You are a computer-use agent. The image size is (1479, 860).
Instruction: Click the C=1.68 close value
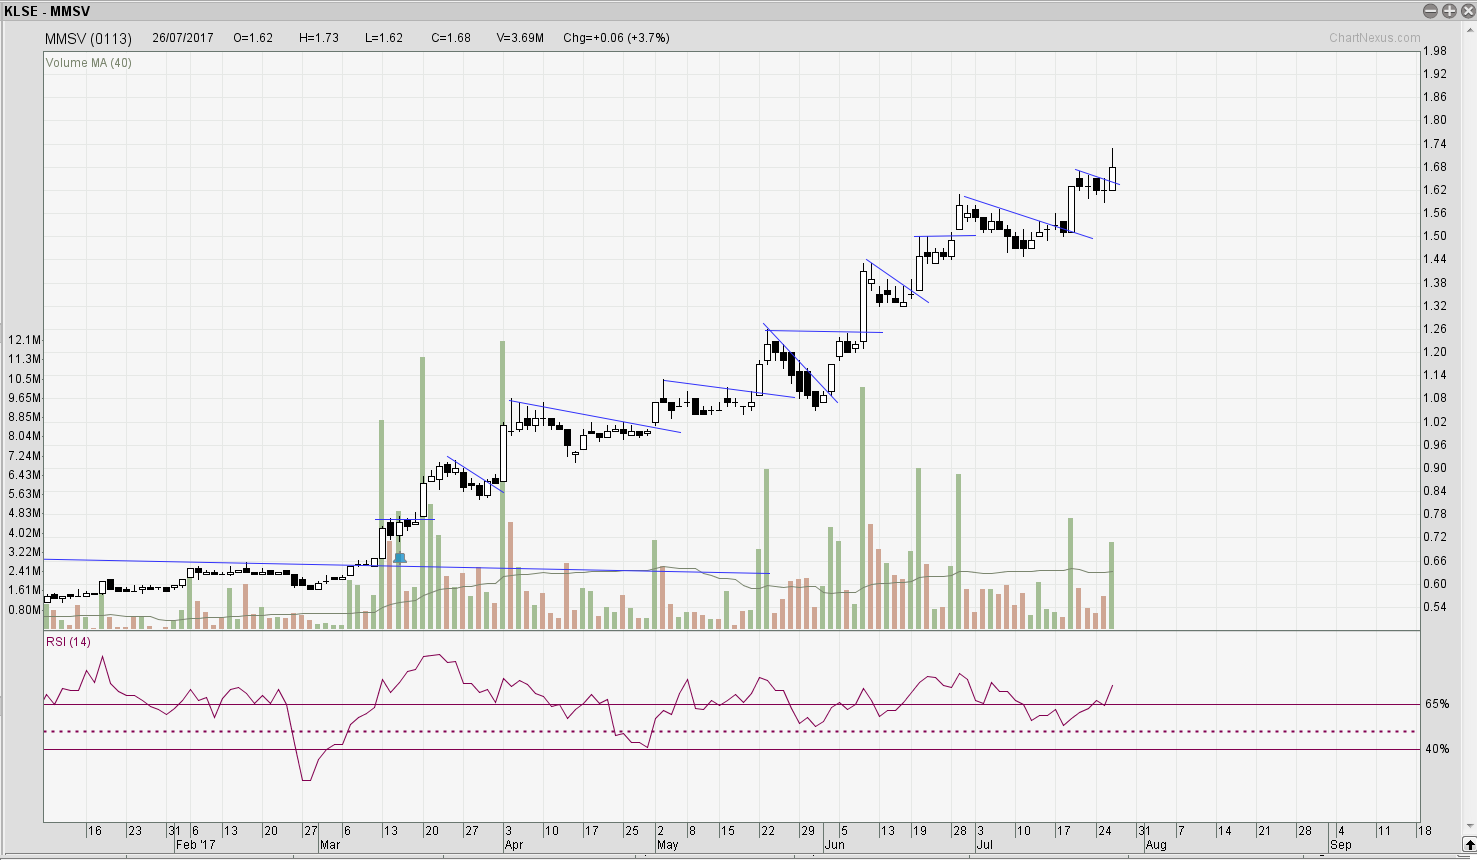click(451, 38)
